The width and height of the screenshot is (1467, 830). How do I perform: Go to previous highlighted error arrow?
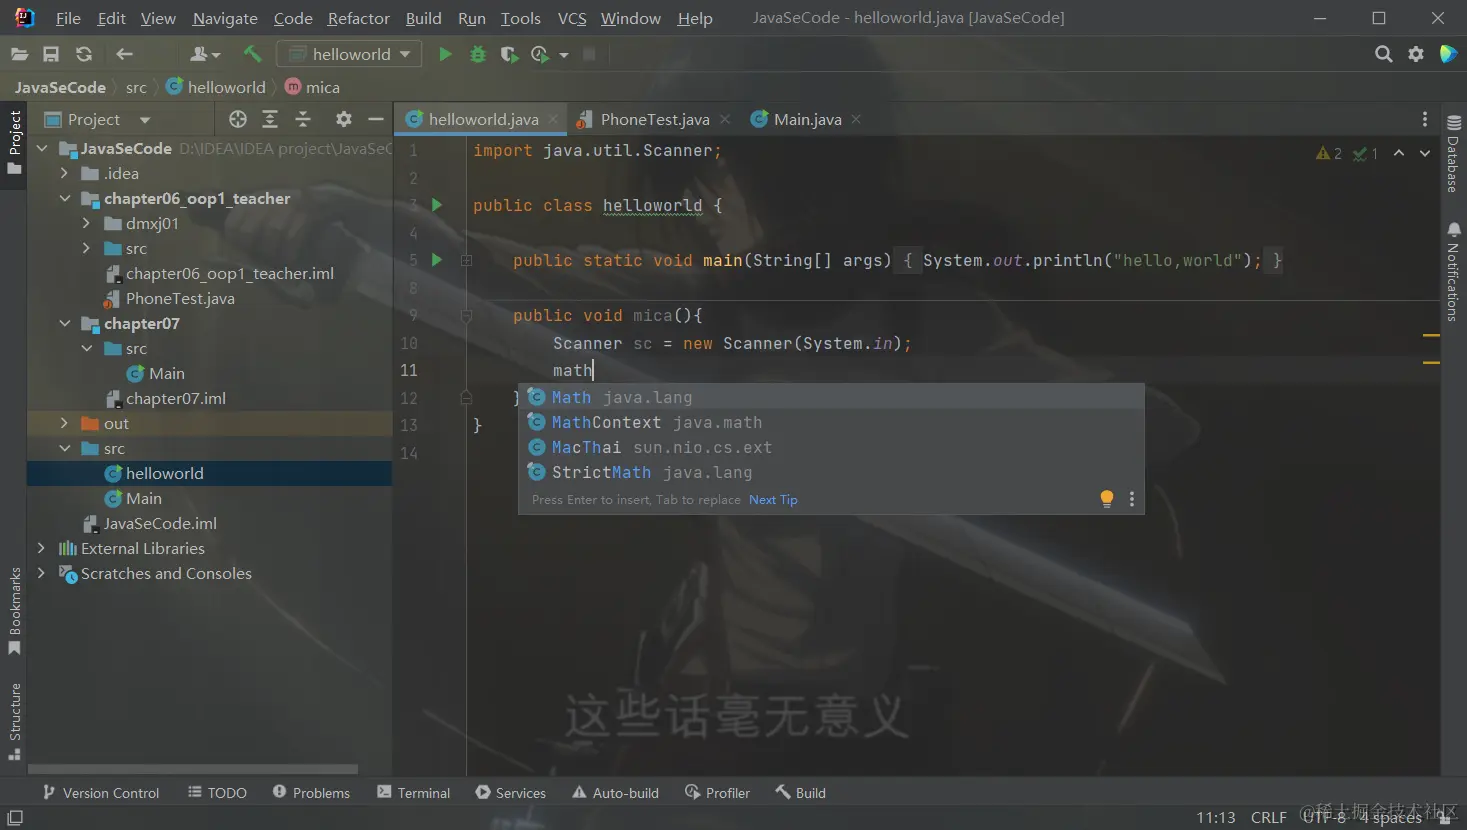pos(1399,153)
